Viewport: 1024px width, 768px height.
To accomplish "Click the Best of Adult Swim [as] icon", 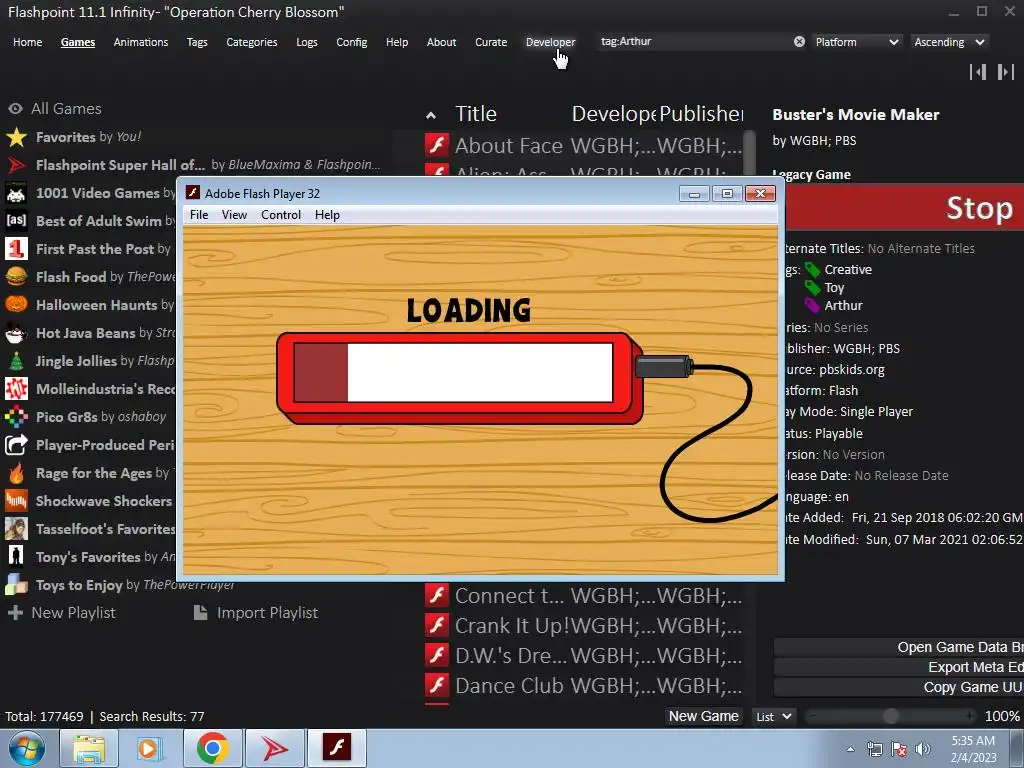I will tap(16, 221).
